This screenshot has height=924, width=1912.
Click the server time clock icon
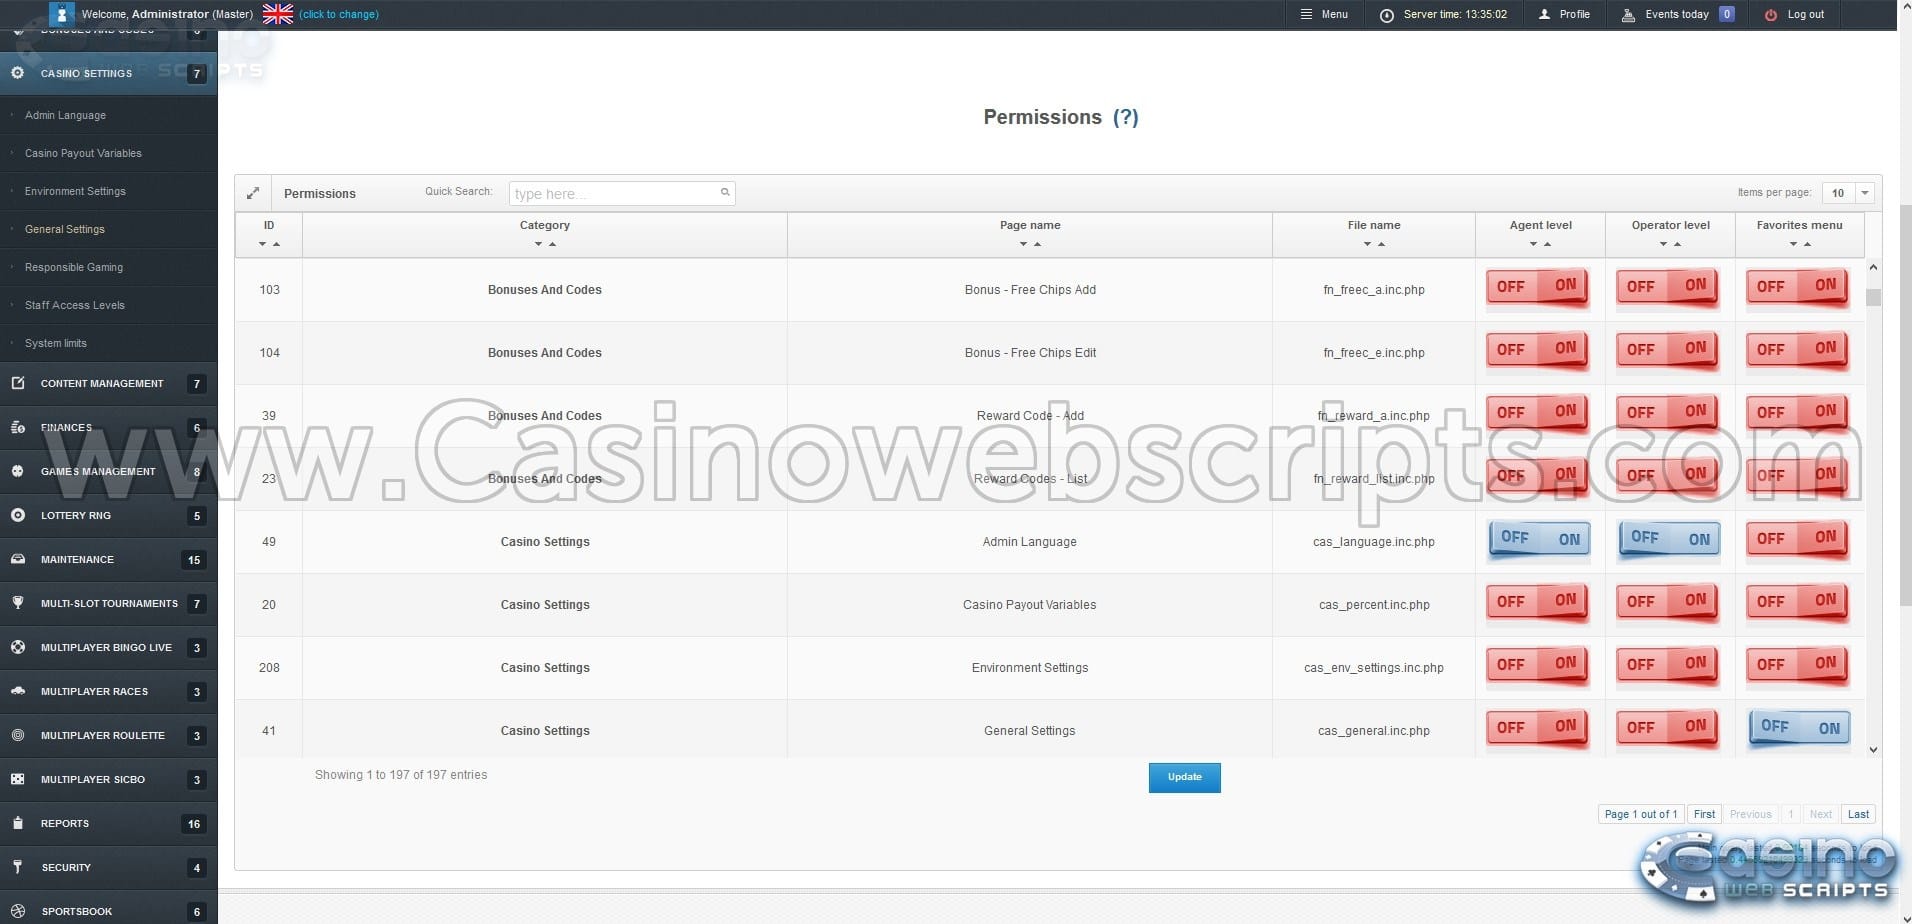[x=1387, y=15]
